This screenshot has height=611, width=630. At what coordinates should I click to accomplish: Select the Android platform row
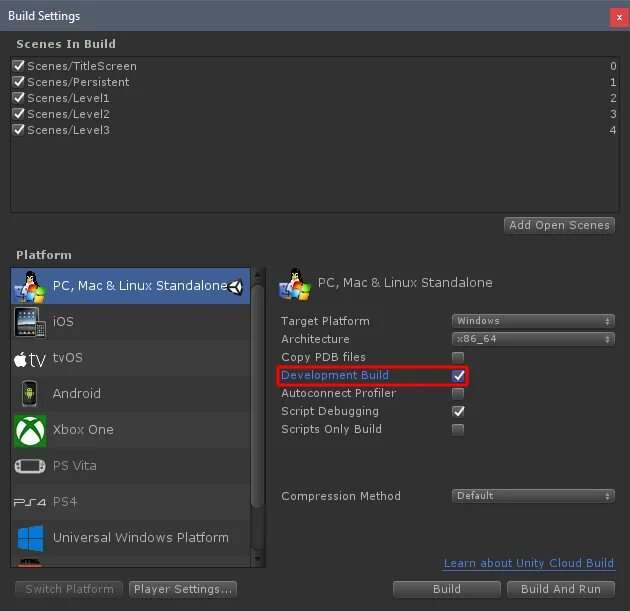click(131, 394)
